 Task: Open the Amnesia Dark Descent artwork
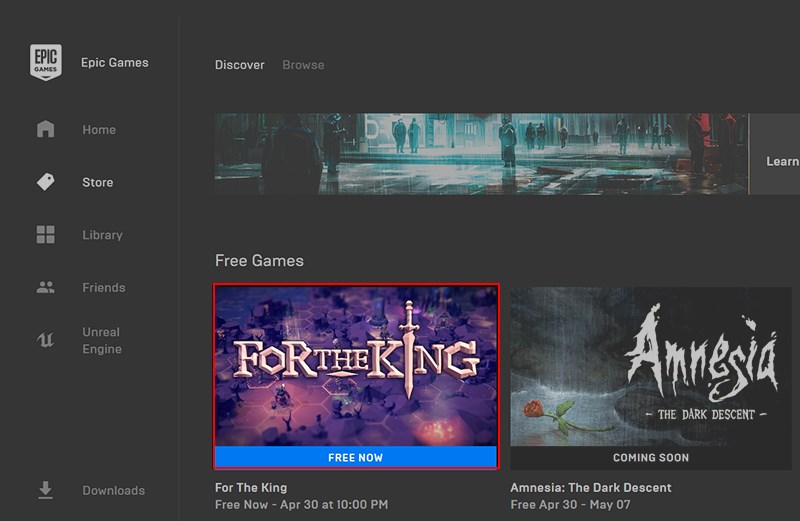(x=651, y=366)
